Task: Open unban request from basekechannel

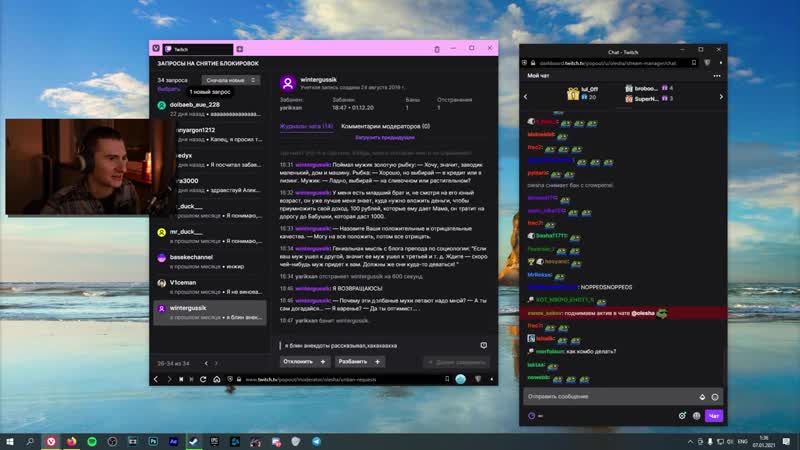Action: (x=210, y=261)
